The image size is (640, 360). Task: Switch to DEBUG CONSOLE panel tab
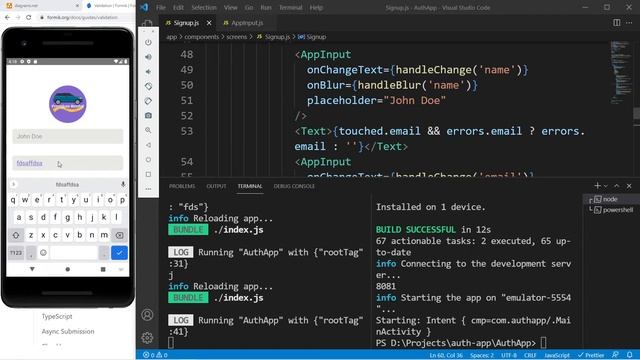click(294, 186)
